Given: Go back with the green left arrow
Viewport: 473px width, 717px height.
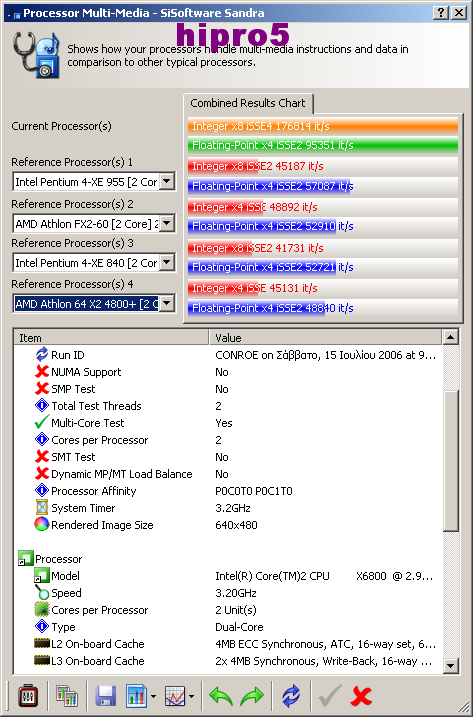Looking at the screenshot, I should 221,696.
